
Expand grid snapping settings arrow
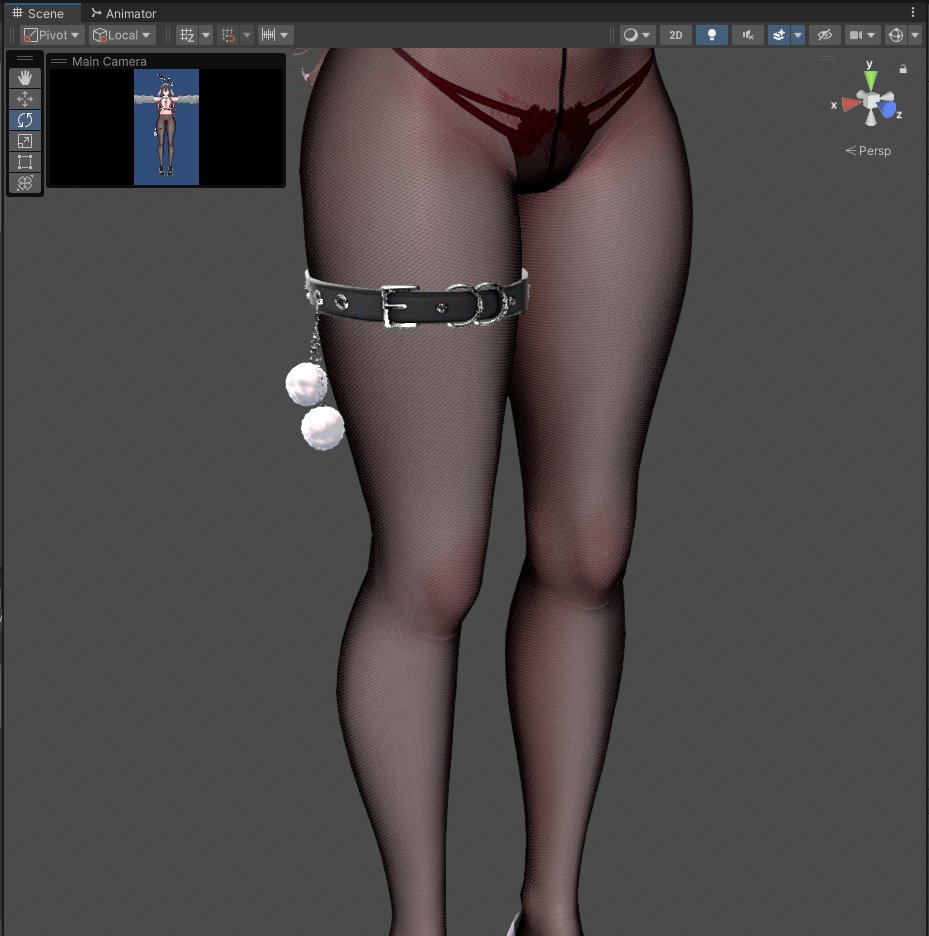247,35
